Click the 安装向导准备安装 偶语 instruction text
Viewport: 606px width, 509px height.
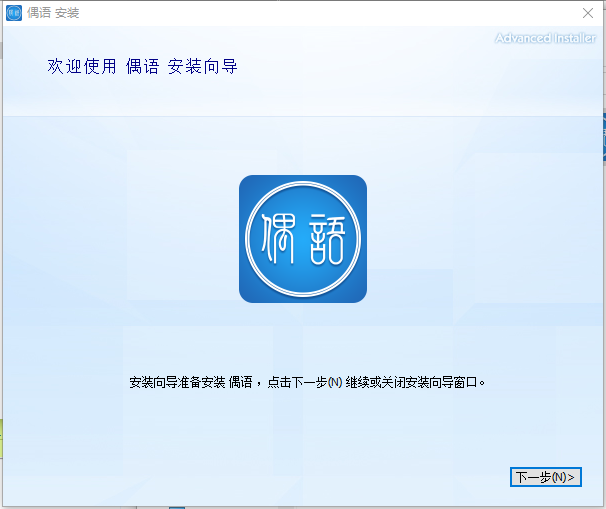(x=307, y=382)
